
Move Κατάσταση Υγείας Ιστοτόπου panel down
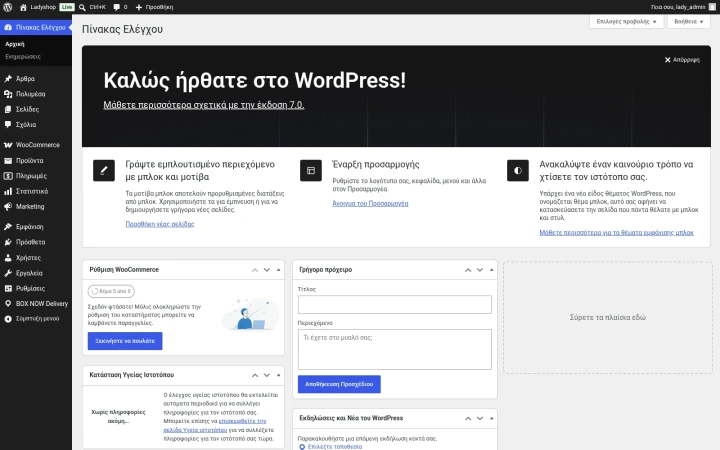coord(267,375)
